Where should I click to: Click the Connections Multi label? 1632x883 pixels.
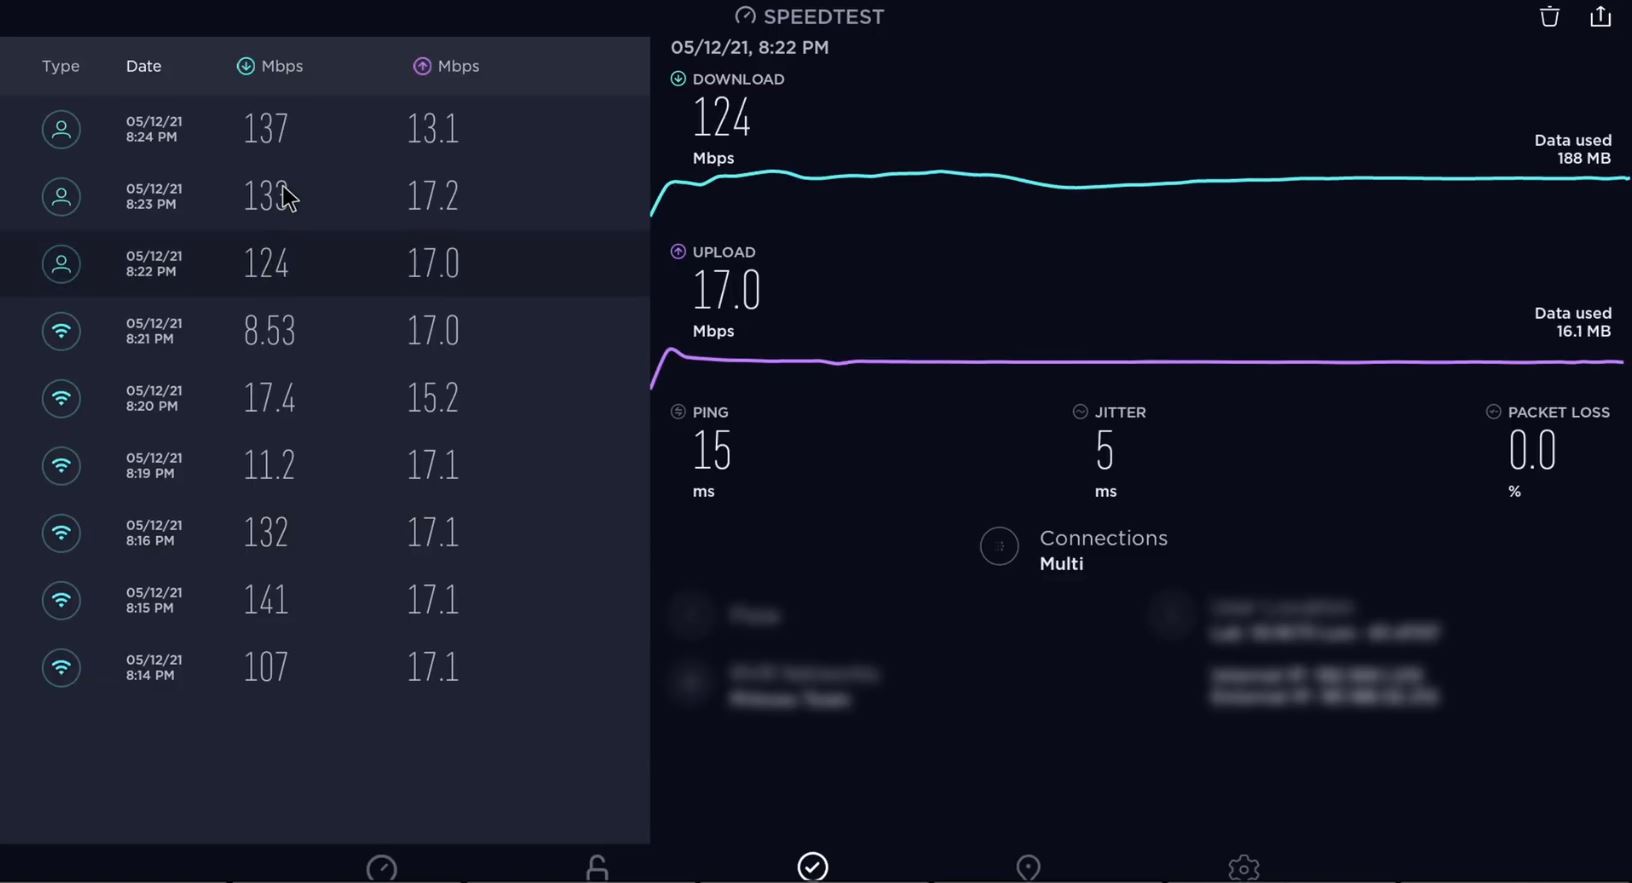(1103, 550)
